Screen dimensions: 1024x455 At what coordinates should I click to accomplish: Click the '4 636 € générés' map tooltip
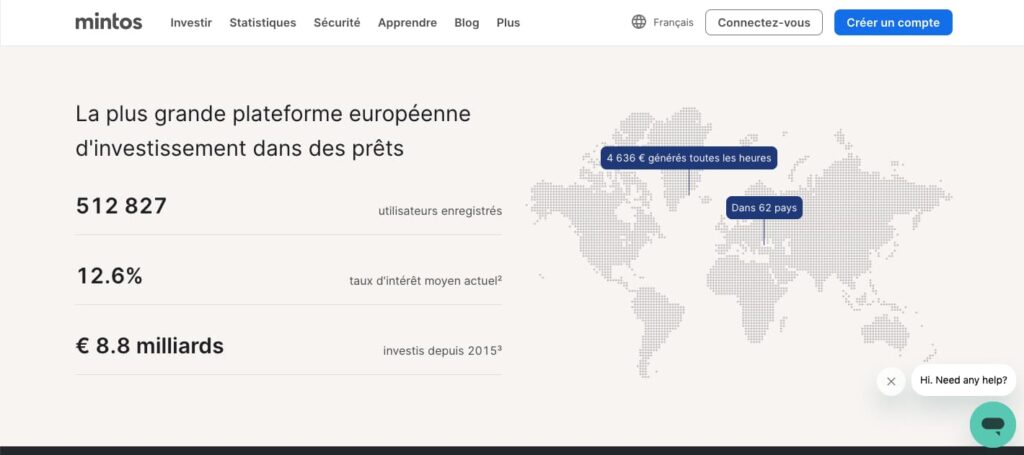pos(689,158)
